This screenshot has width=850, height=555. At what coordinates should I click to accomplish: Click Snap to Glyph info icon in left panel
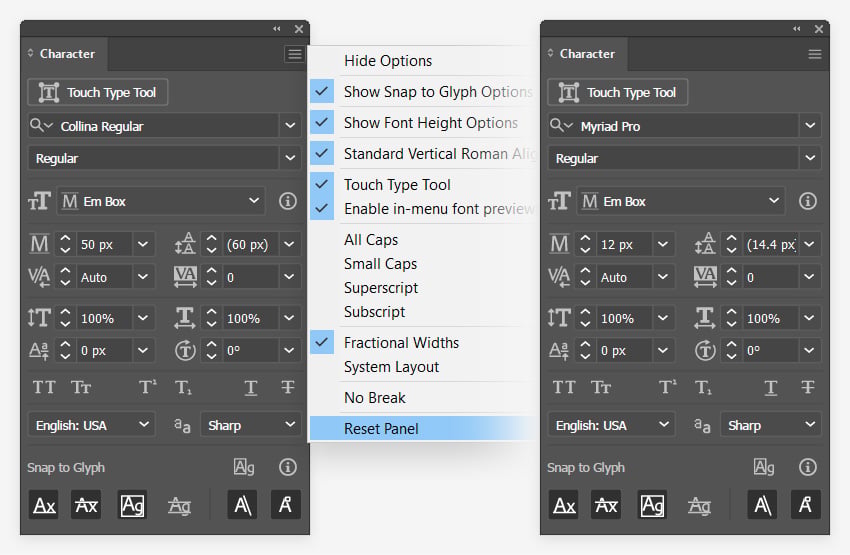288,467
